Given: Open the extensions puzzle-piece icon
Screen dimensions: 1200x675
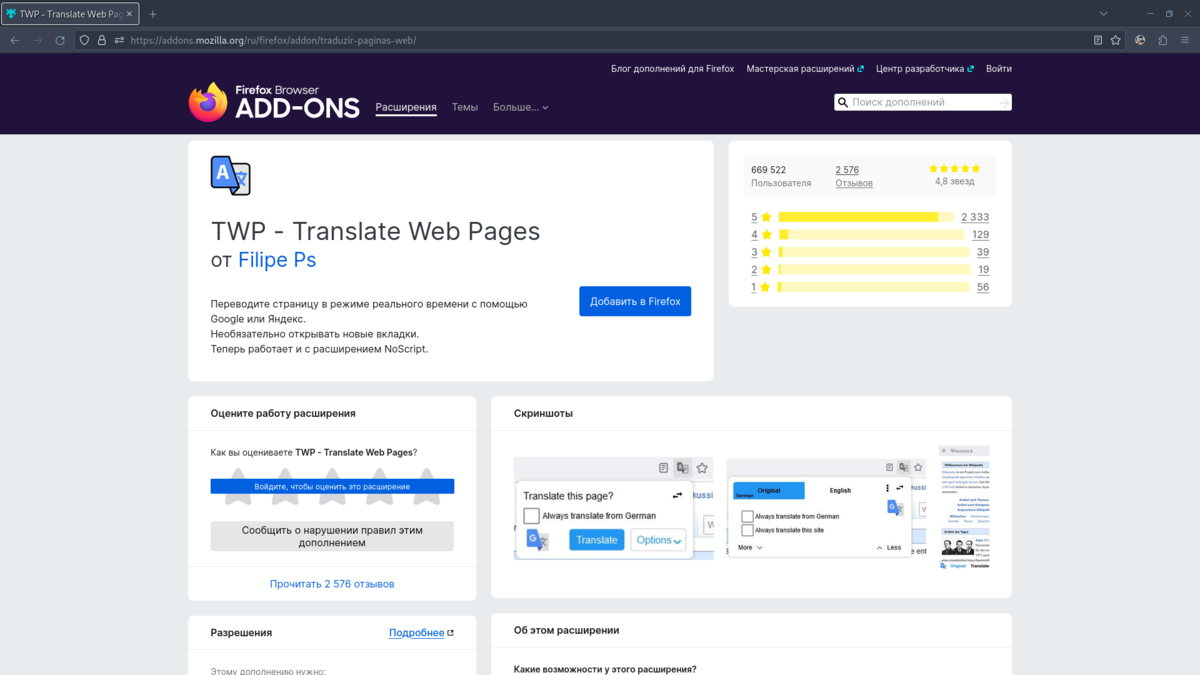Looking at the screenshot, I should pos(1162,40).
